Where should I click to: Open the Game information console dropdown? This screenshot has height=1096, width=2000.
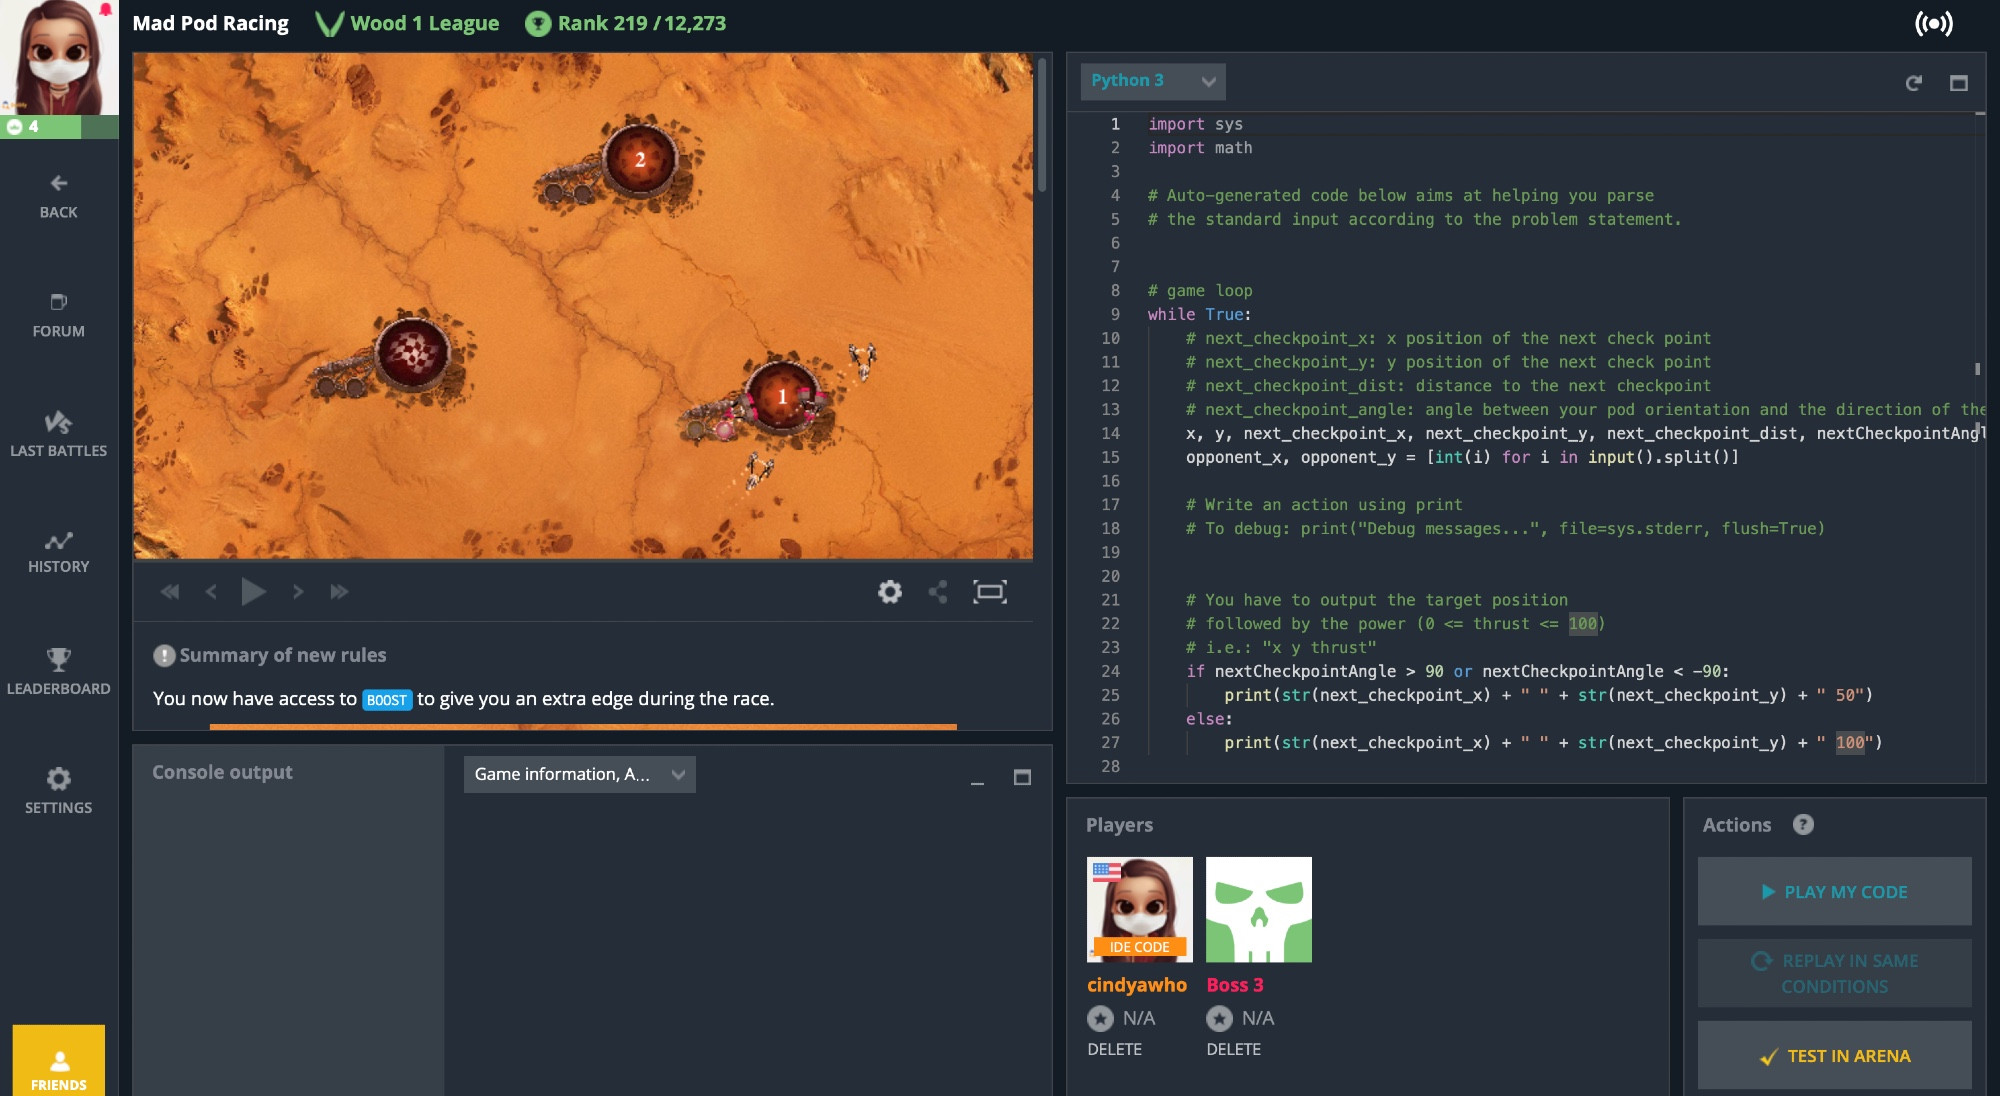click(x=580, y=774)
